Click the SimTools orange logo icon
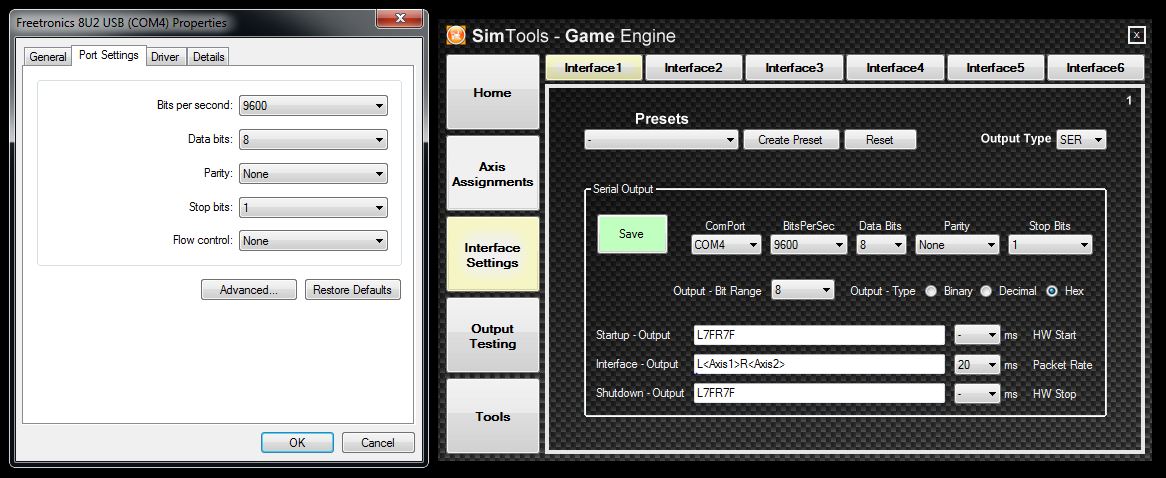This screenshot has width=1166, height=478. click(455, 35)
